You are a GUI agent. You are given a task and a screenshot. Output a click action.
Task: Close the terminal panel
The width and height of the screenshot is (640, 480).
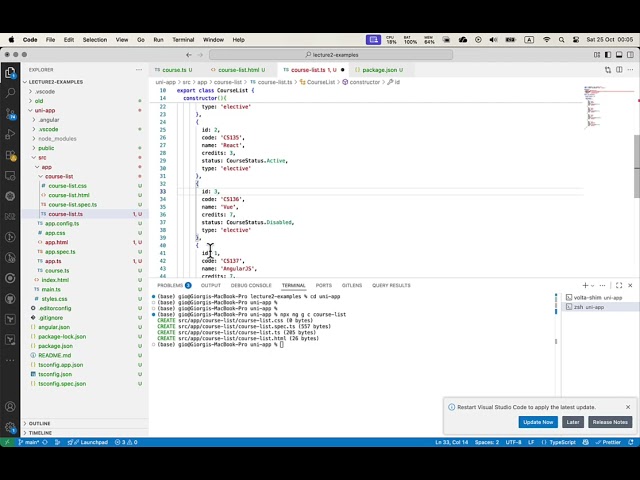(x=630, y=285)
